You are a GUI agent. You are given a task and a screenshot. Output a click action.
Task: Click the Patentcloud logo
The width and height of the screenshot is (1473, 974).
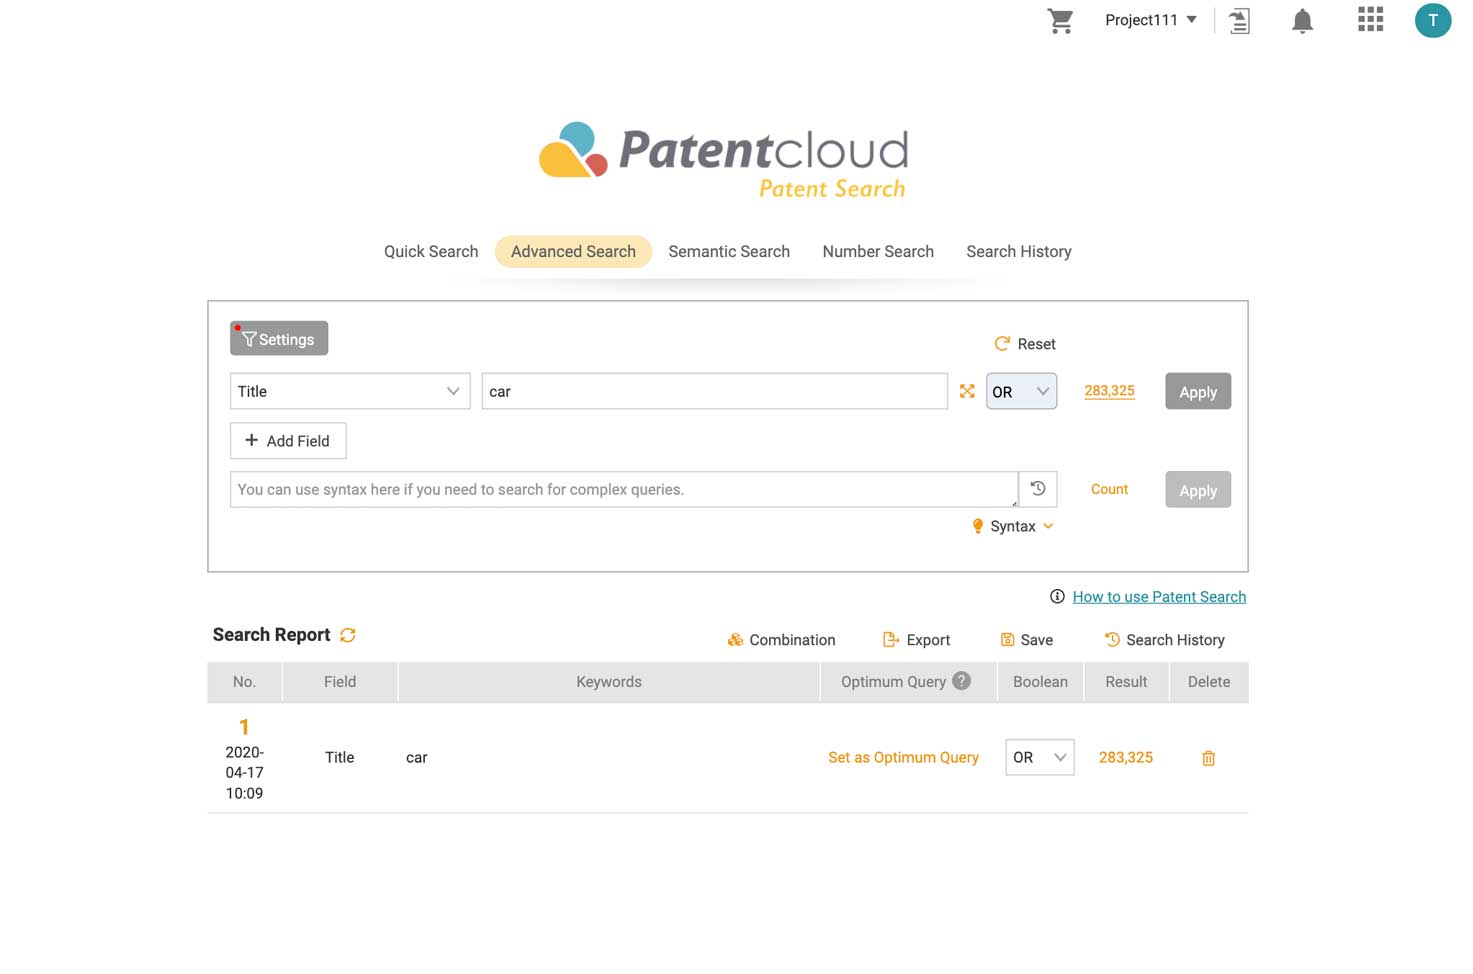point(724,161)
